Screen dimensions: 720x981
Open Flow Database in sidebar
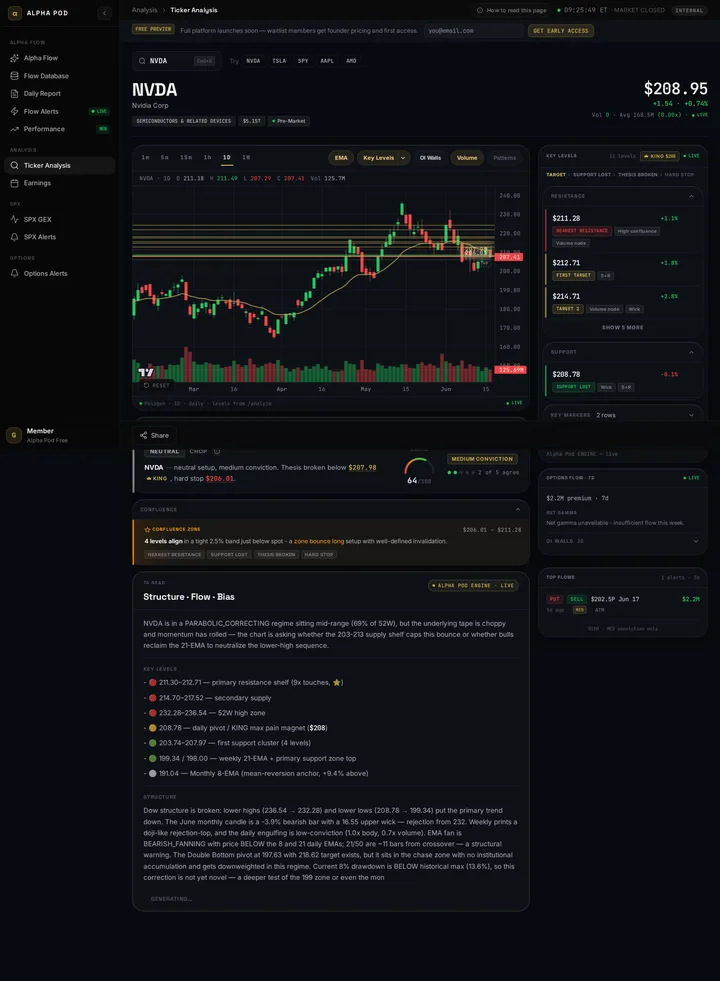pos(59,76)
